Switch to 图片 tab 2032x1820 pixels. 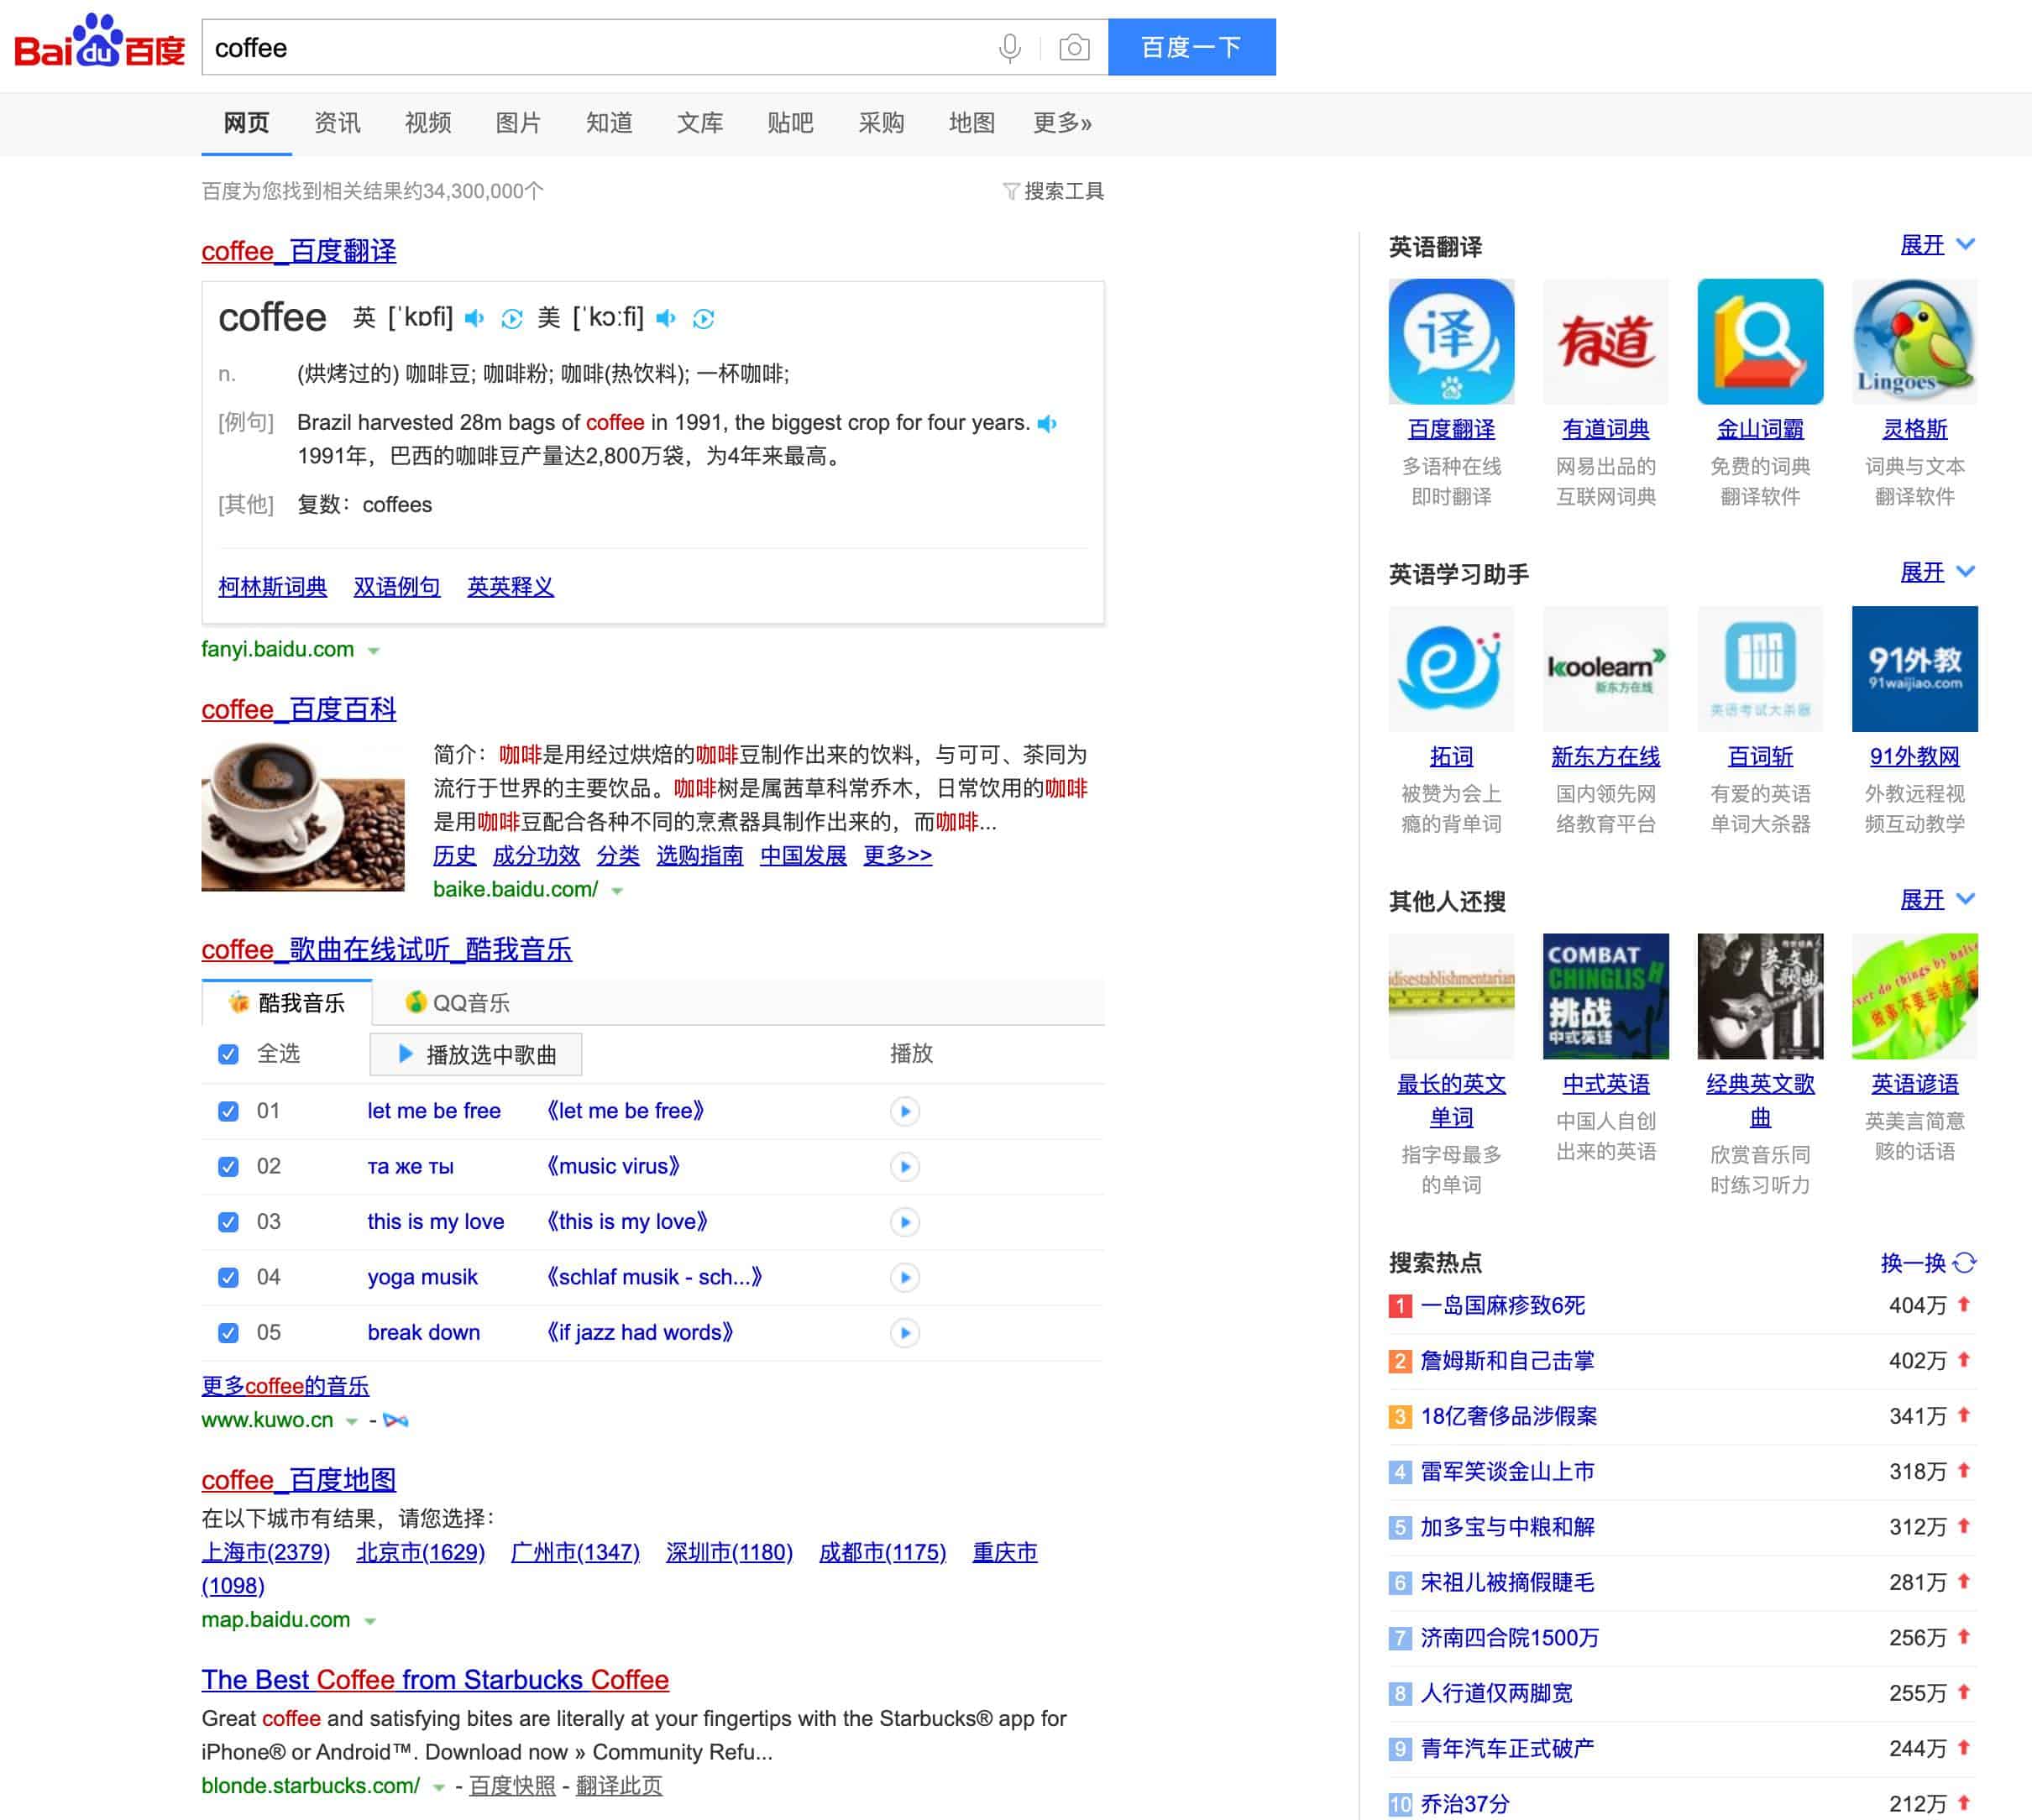click(518, 123)
